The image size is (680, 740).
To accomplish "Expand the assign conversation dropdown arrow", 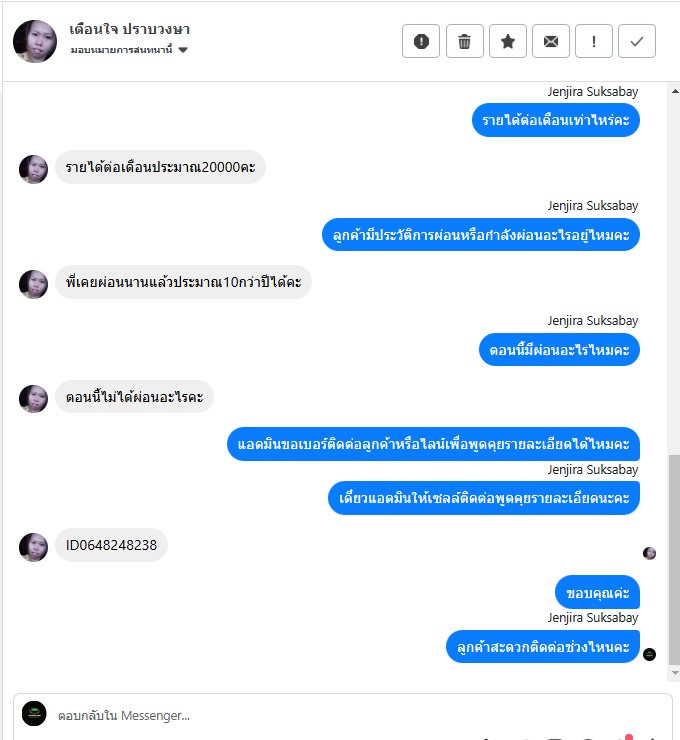I will pyautogui.click(x=183, y=50).
